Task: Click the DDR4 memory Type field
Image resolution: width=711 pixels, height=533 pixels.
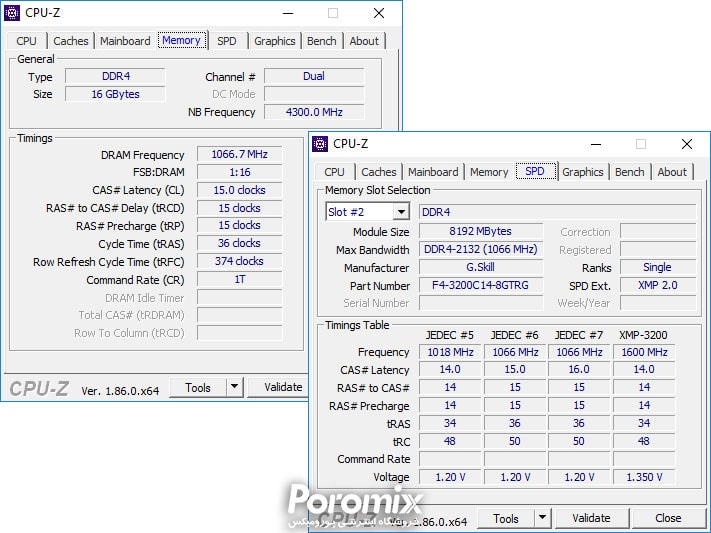Action: point(116,76)
